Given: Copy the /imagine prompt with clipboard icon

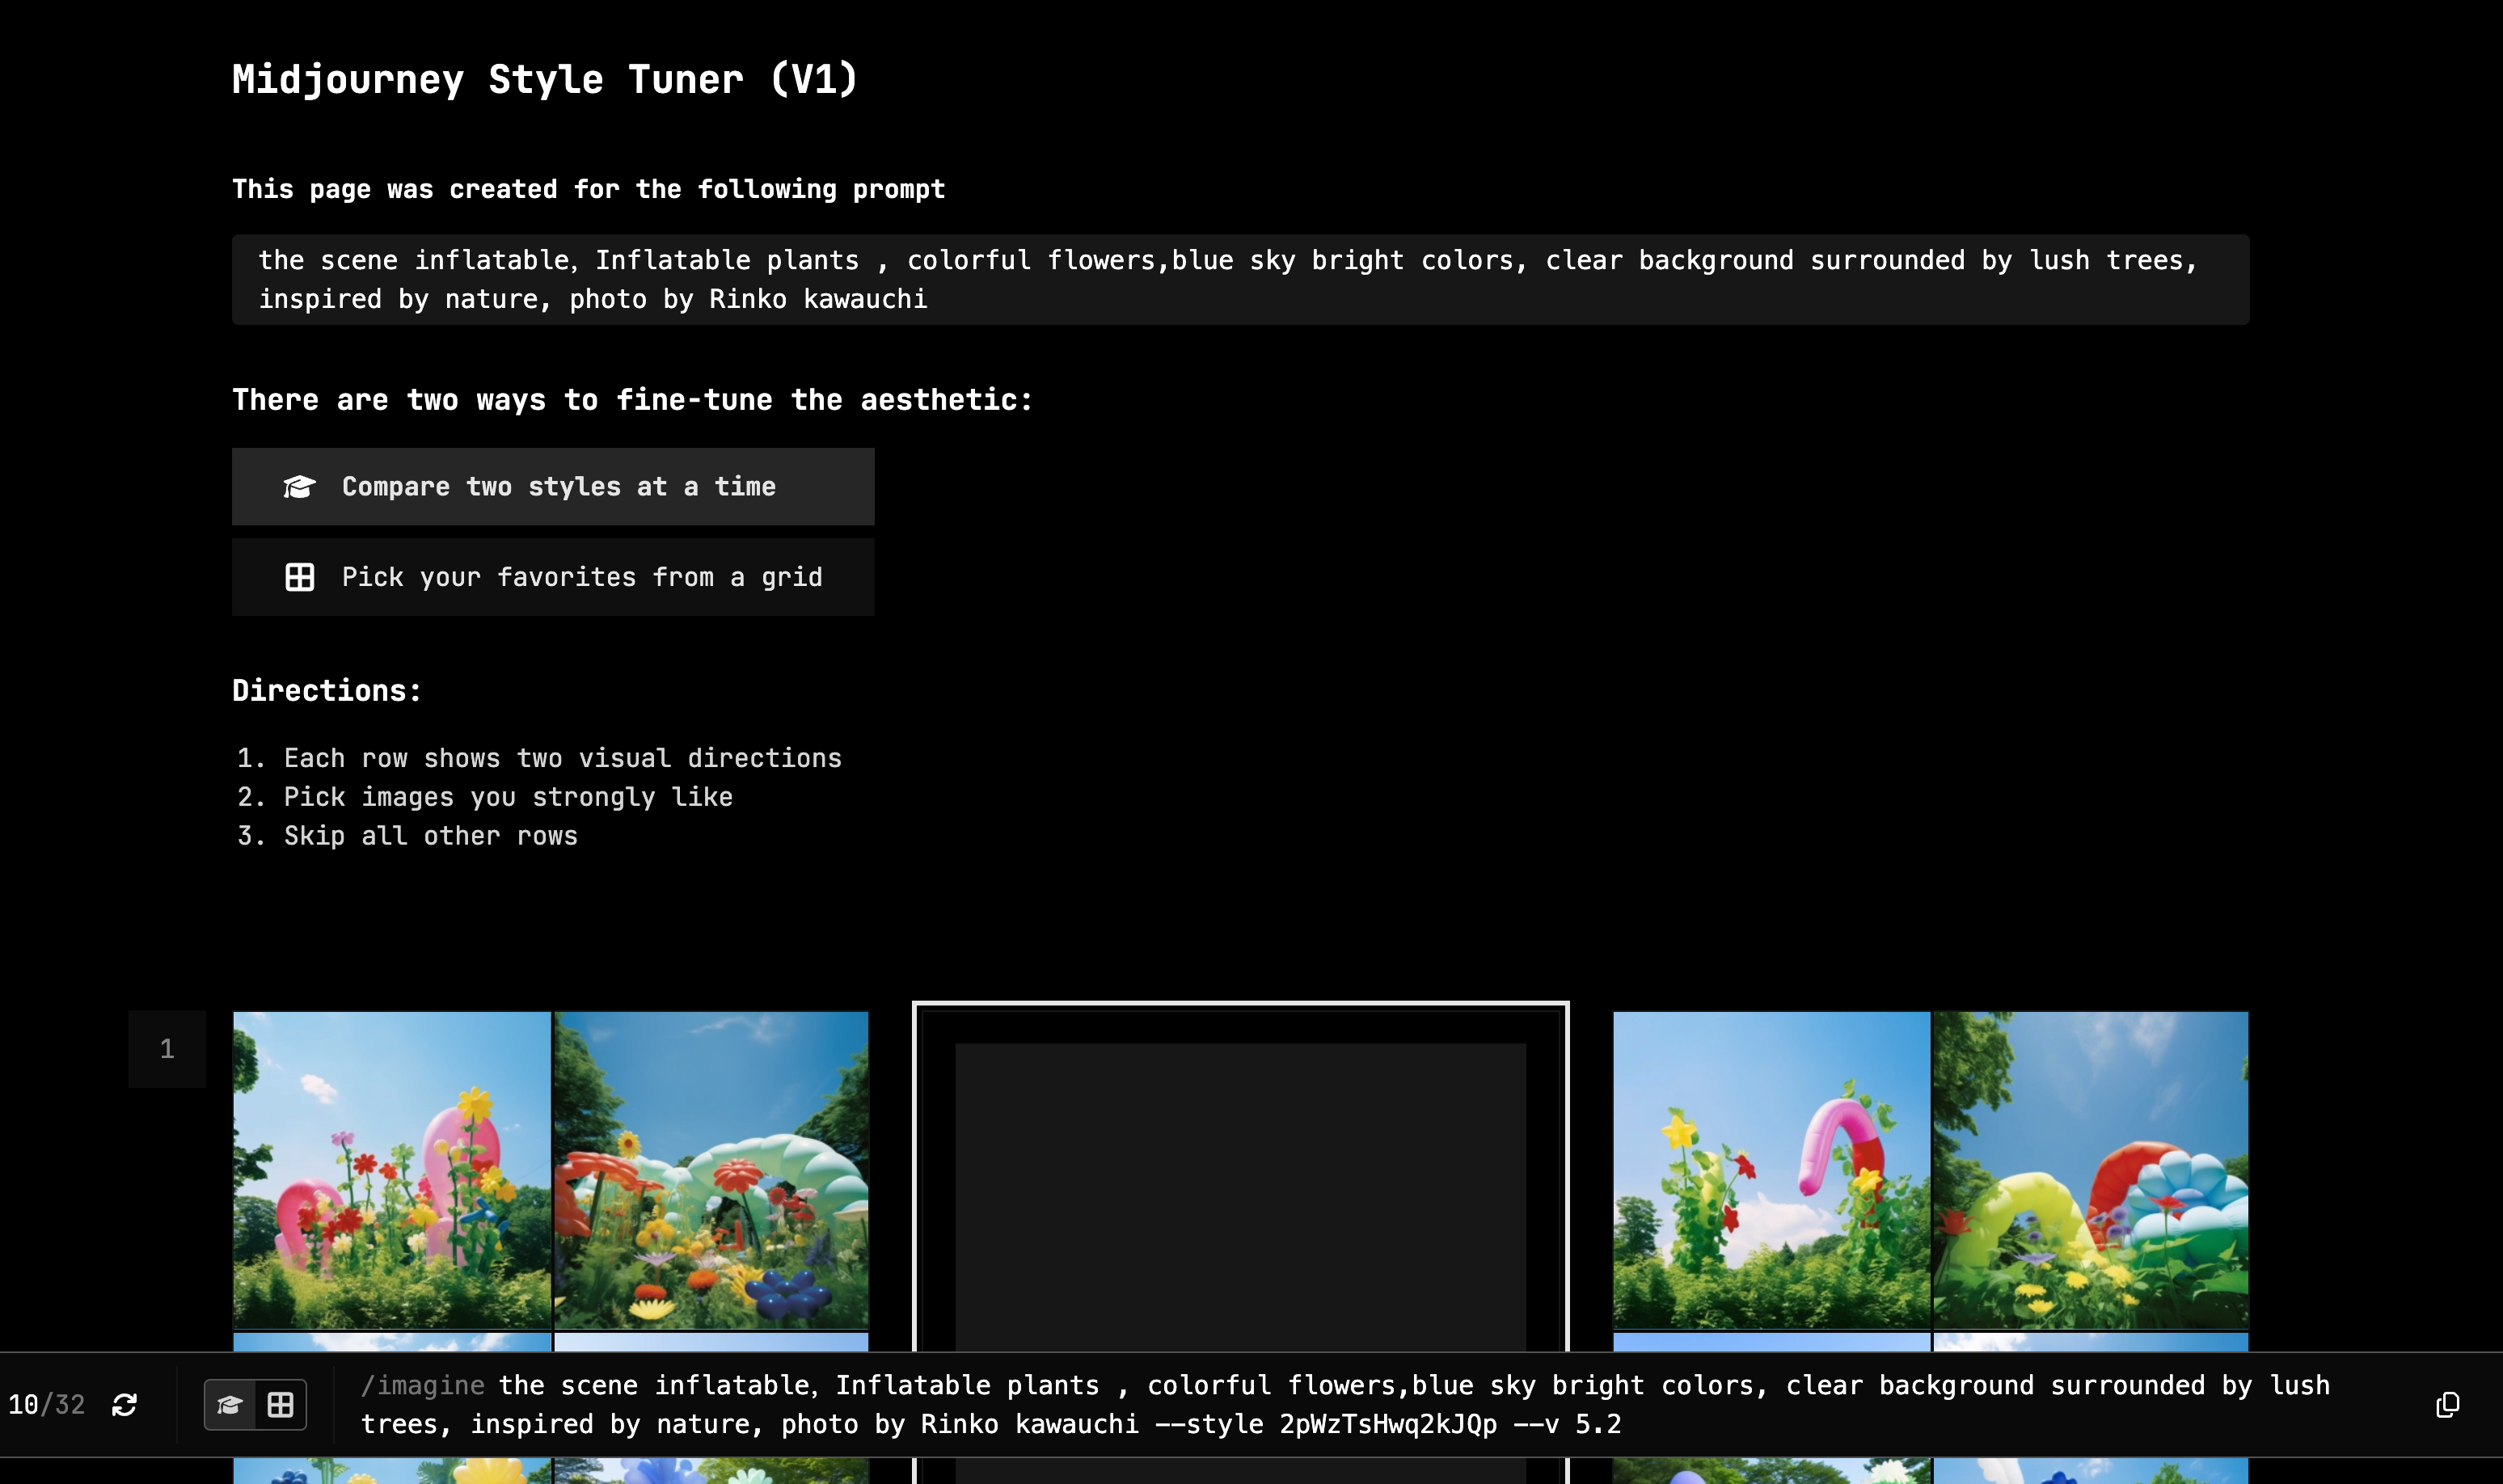Looking at the screenshot, I should (x=2447, y=1405).
